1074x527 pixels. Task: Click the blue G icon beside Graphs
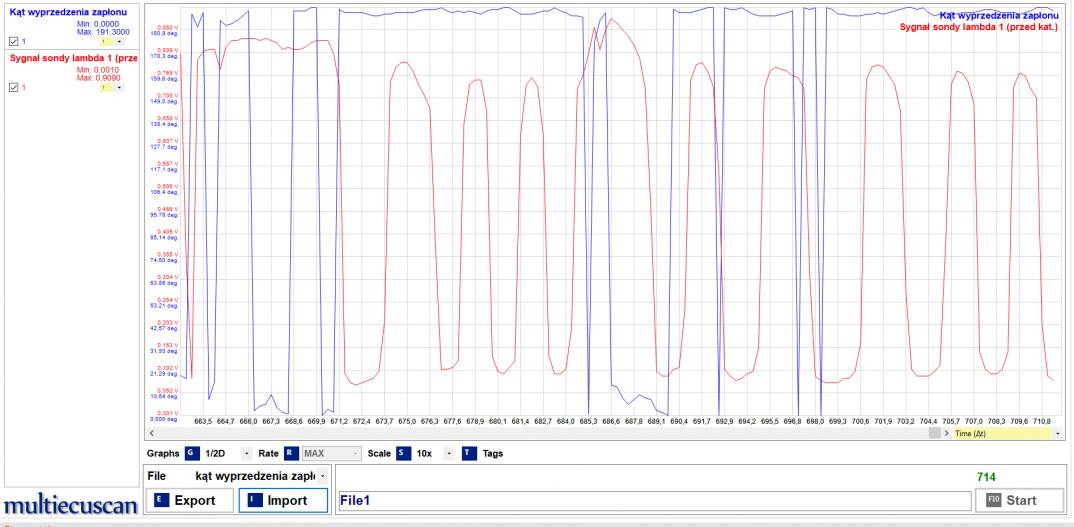[x=190, y=453]
